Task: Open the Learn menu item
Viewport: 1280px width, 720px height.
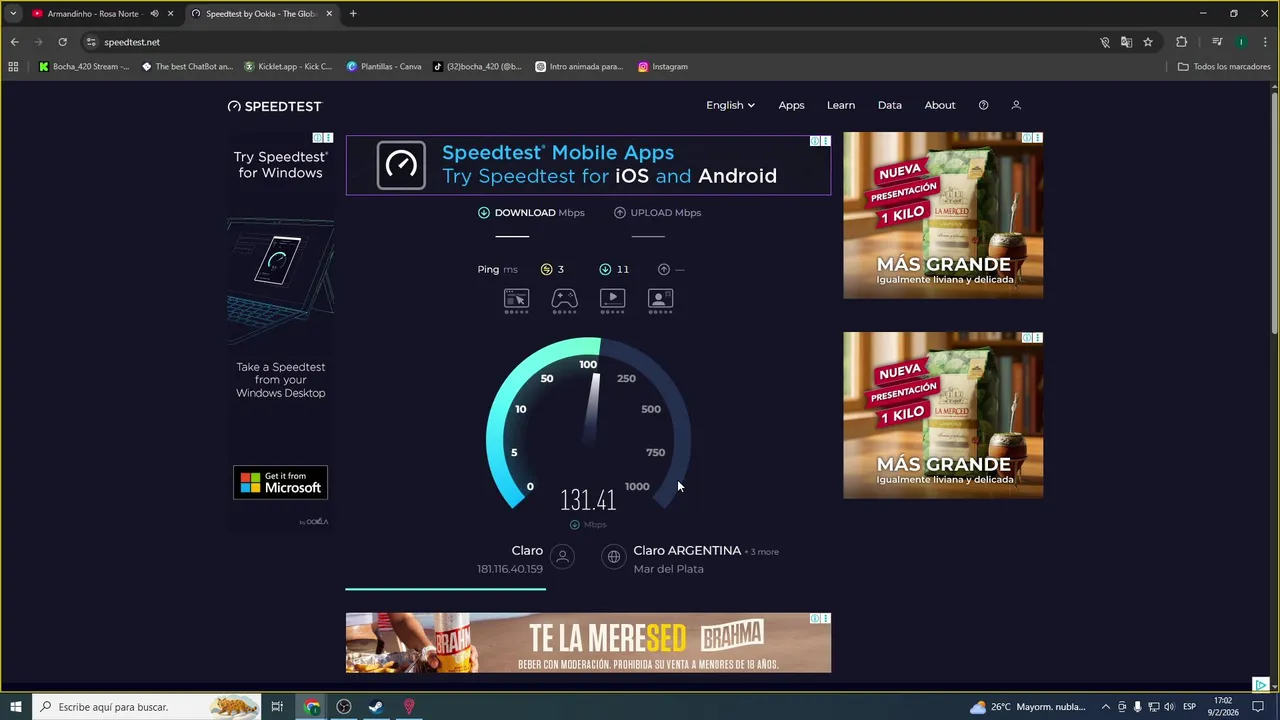Action: (841, 105)
